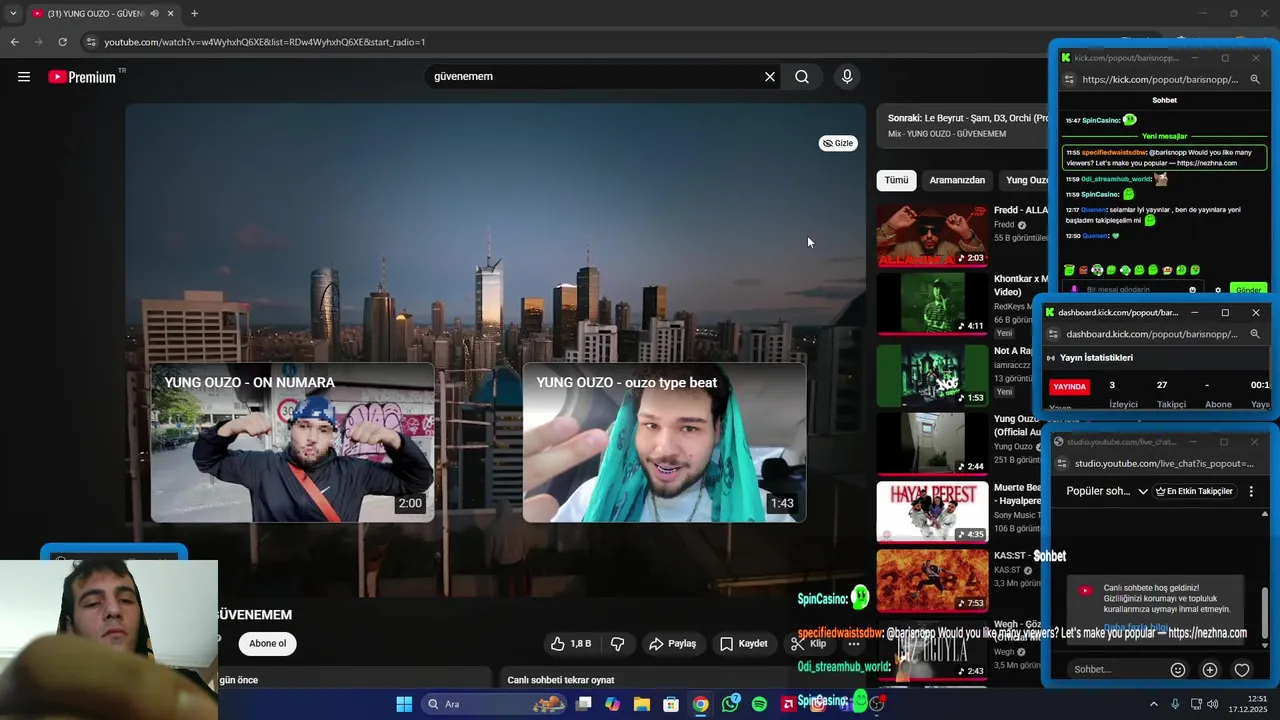Hide end screen cards with Gizle
This screenshot has height=720, width=1280.
(x=838, y=143)
